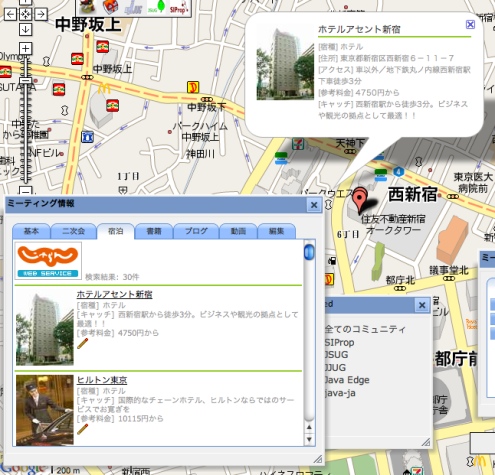Click resize grip of community list window
This screenshot has height=475, width=495.
pos(426,442)
